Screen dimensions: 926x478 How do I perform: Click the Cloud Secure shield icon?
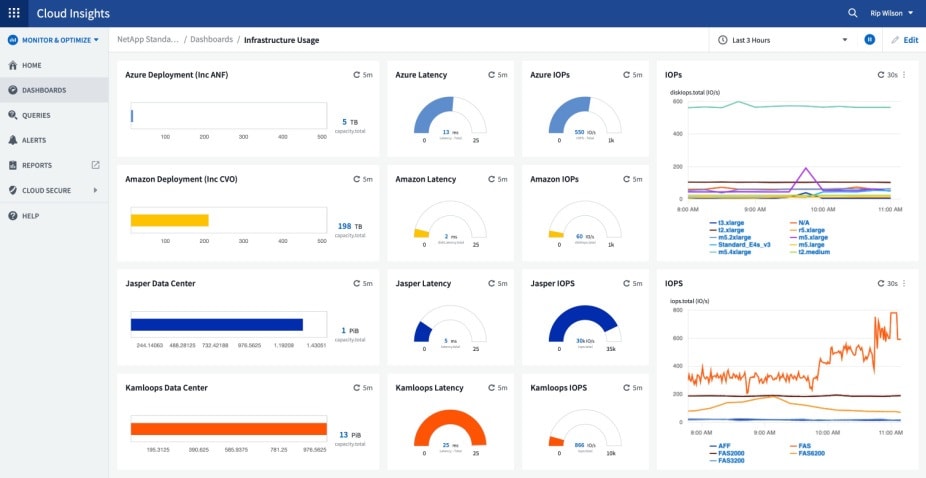[x=12, y=190]
